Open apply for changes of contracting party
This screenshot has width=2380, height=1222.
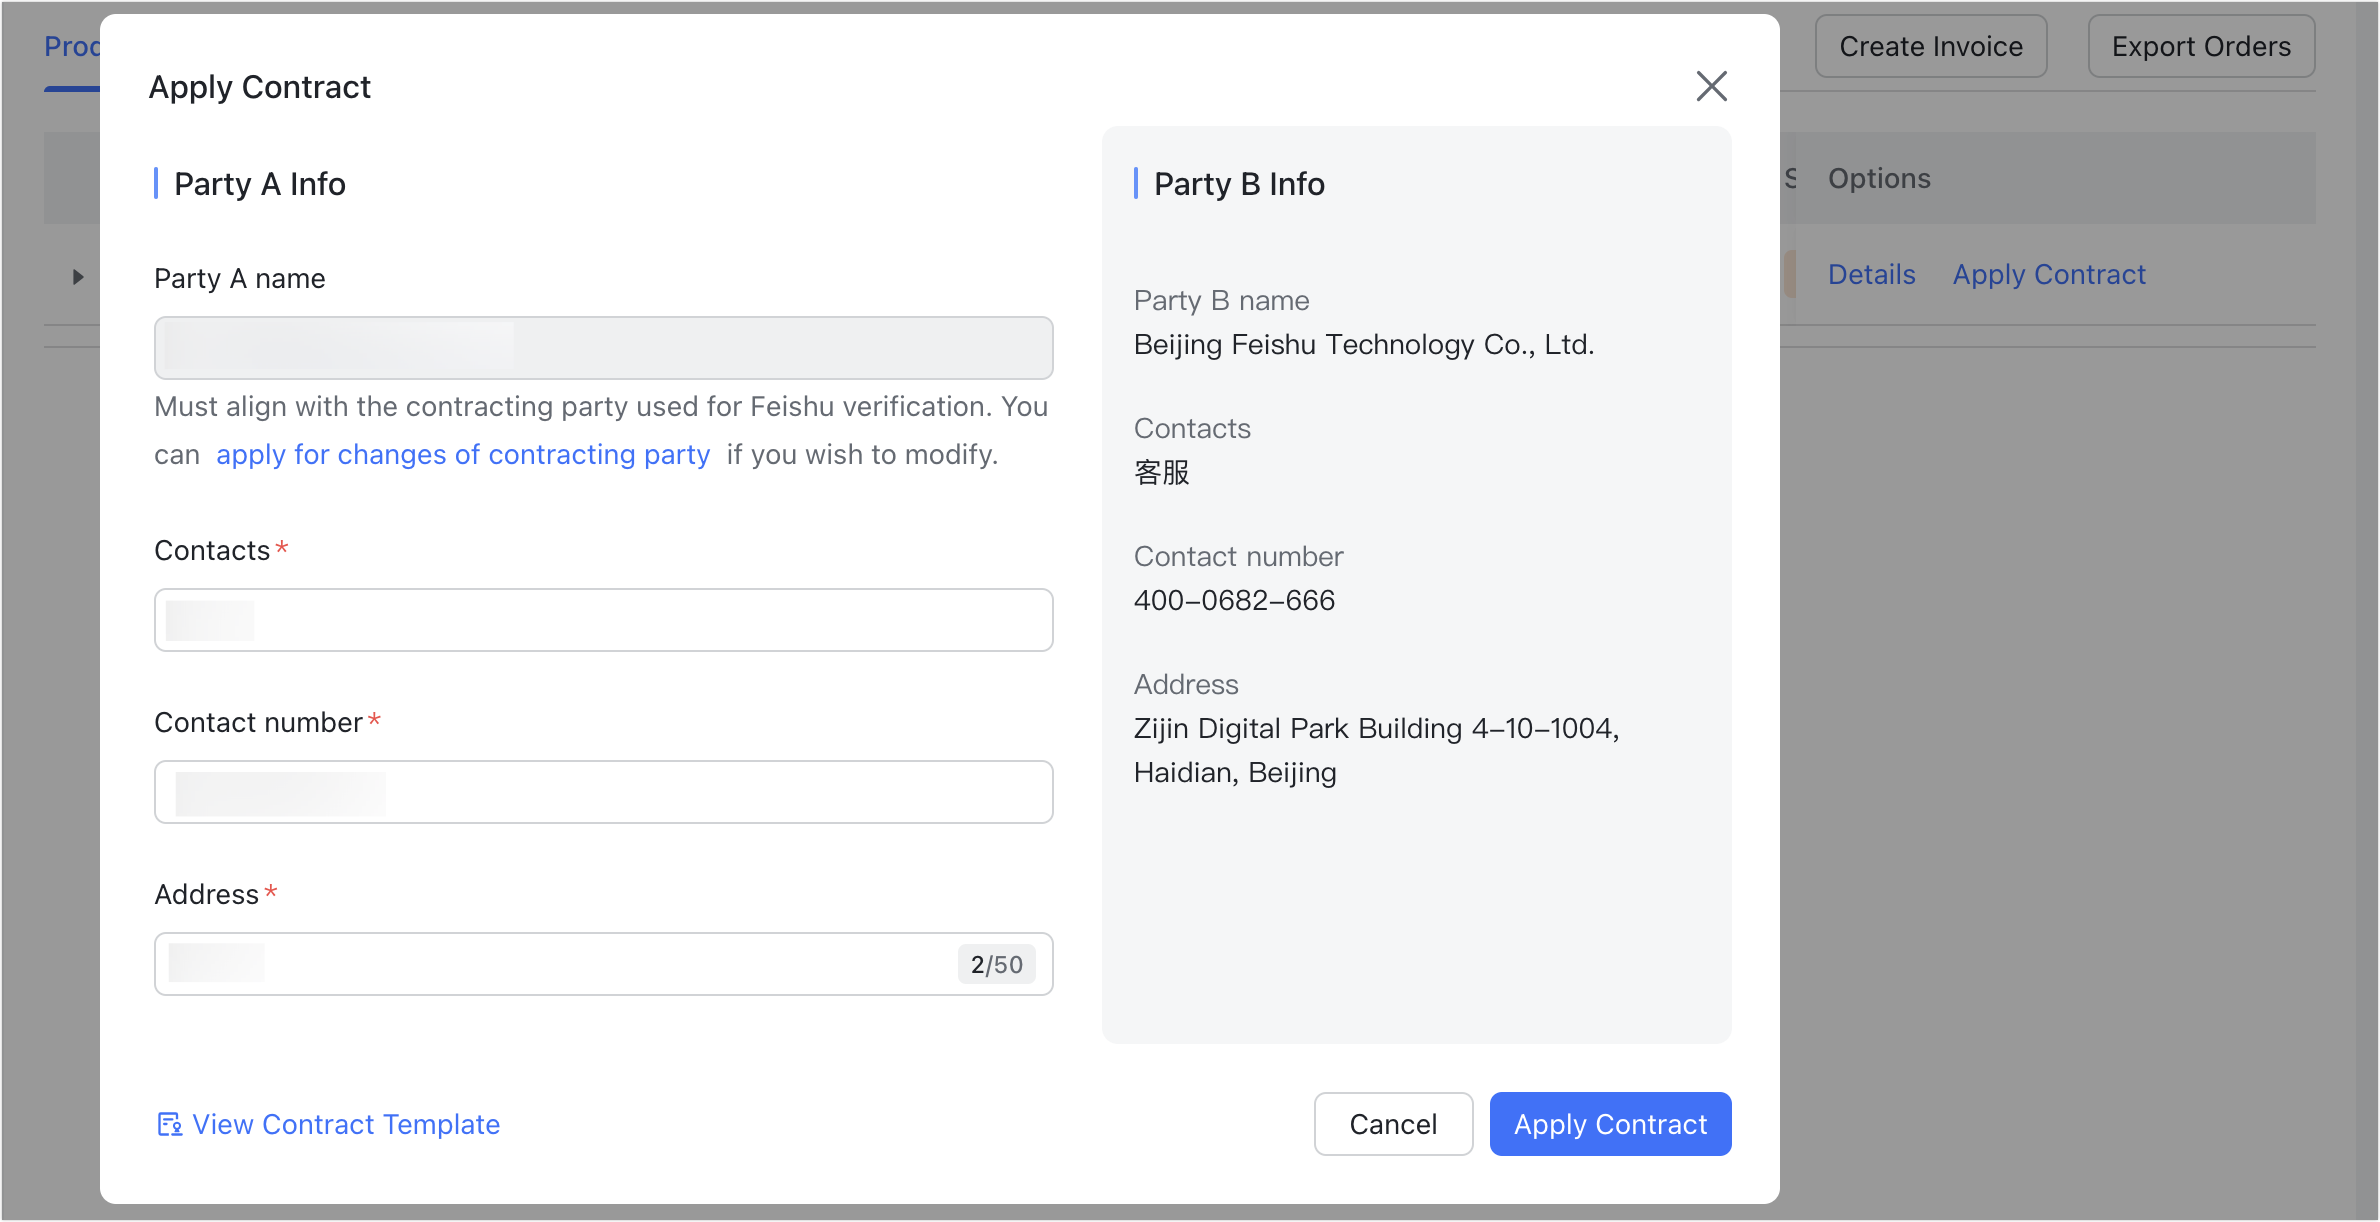click(x=463, y=454)
